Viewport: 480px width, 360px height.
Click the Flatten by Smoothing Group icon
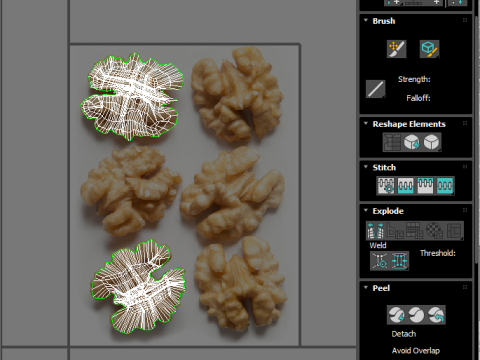pyautogui.click(x=415, y=230)
